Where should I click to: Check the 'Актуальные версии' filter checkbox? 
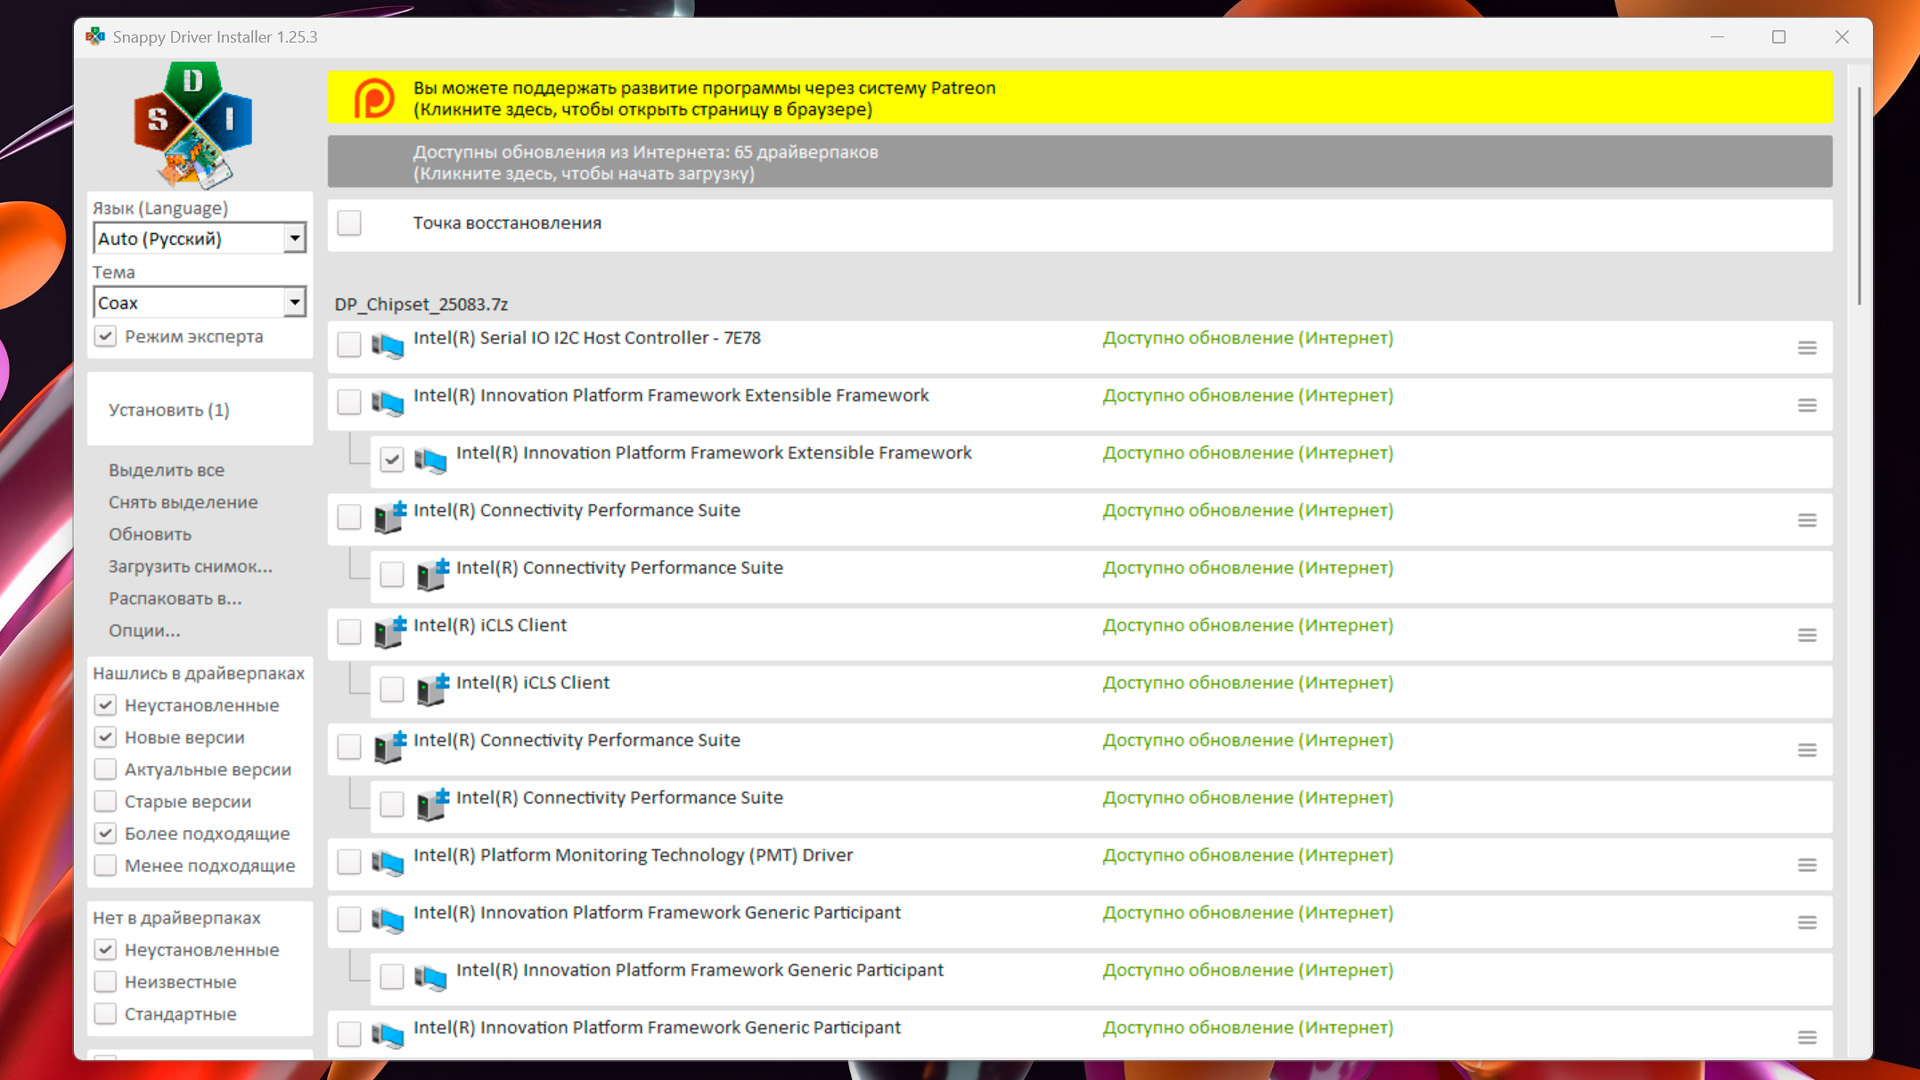pyautogui.click(x=105, y=769)
